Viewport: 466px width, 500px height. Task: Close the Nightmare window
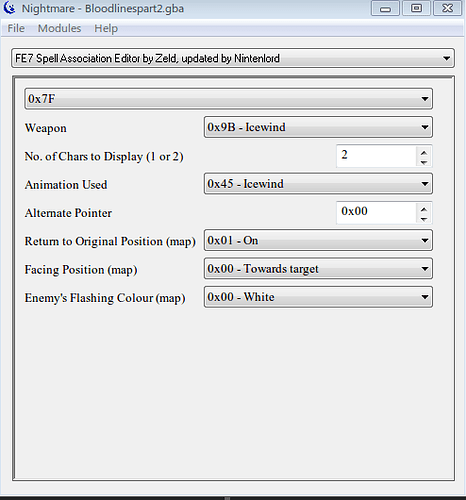[x=447, y=8]
